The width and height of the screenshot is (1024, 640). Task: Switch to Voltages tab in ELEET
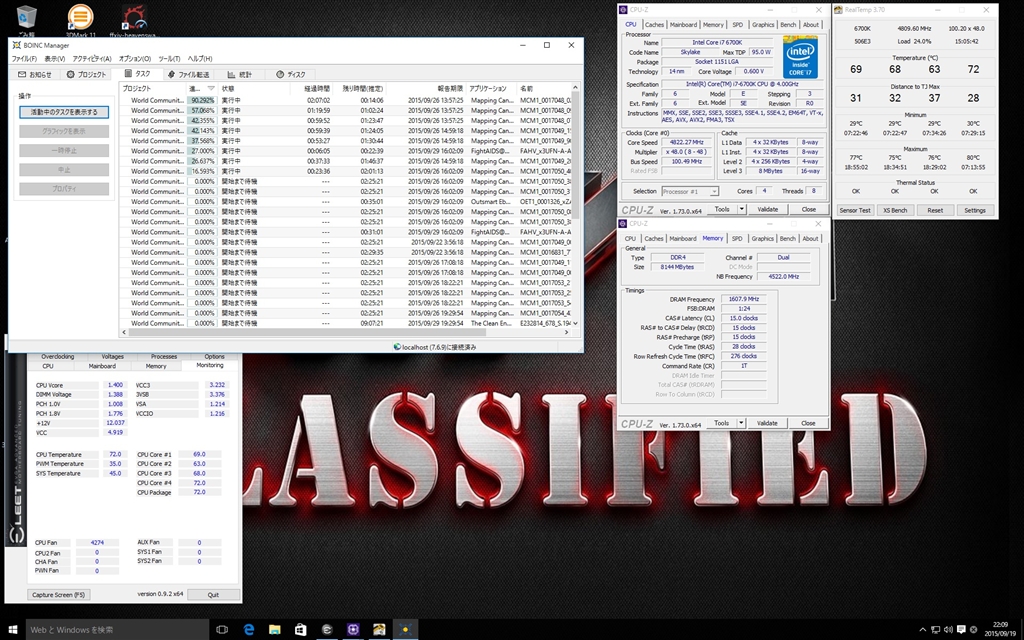coord(112,357)
